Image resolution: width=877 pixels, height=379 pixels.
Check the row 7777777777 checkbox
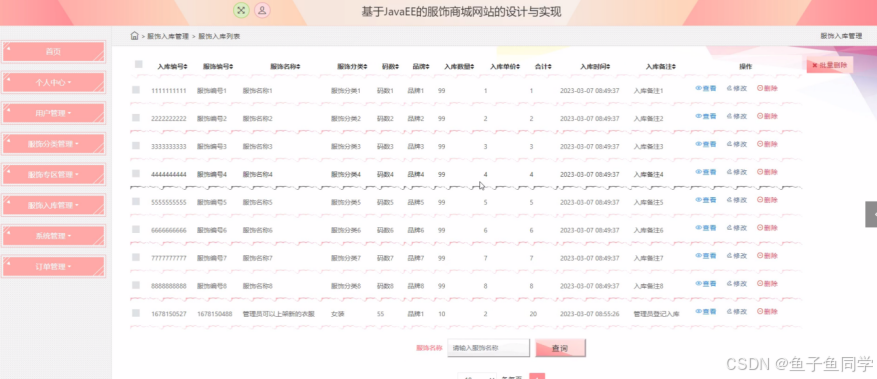[136, 257]
